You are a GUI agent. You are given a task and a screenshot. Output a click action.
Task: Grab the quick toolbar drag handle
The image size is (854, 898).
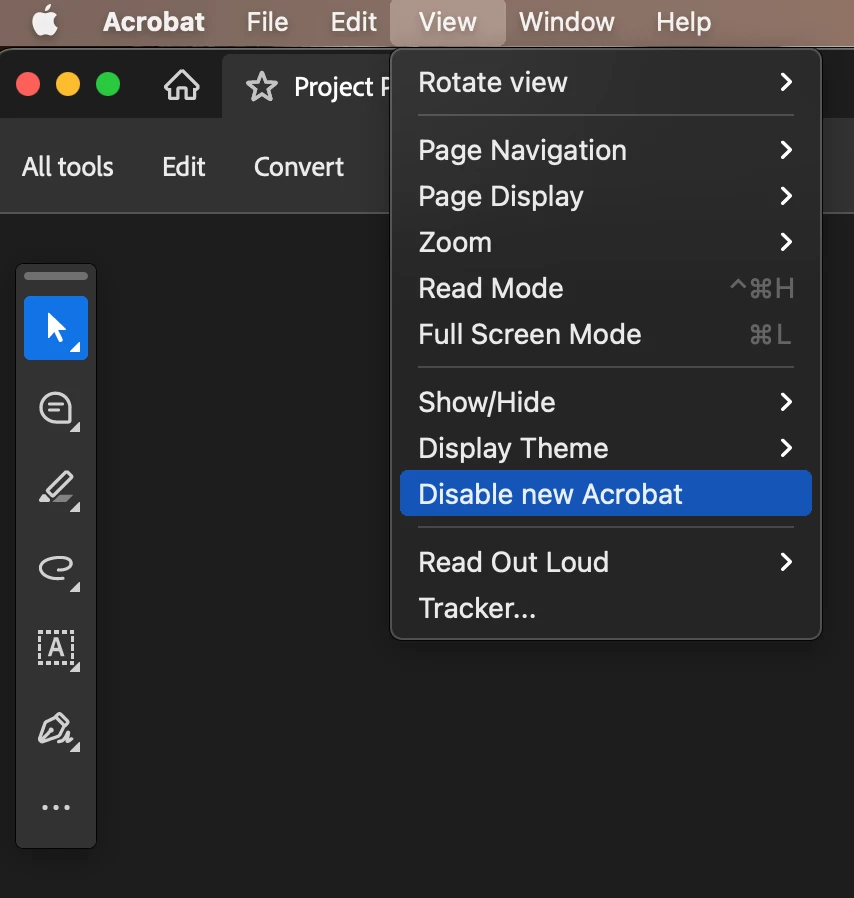(x=56, y=276)
